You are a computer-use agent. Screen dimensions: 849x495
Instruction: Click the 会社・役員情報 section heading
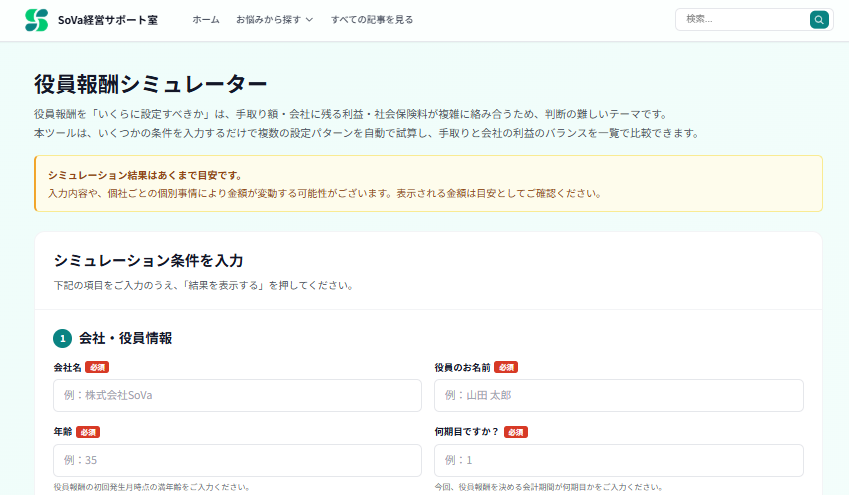coord(126,338)
